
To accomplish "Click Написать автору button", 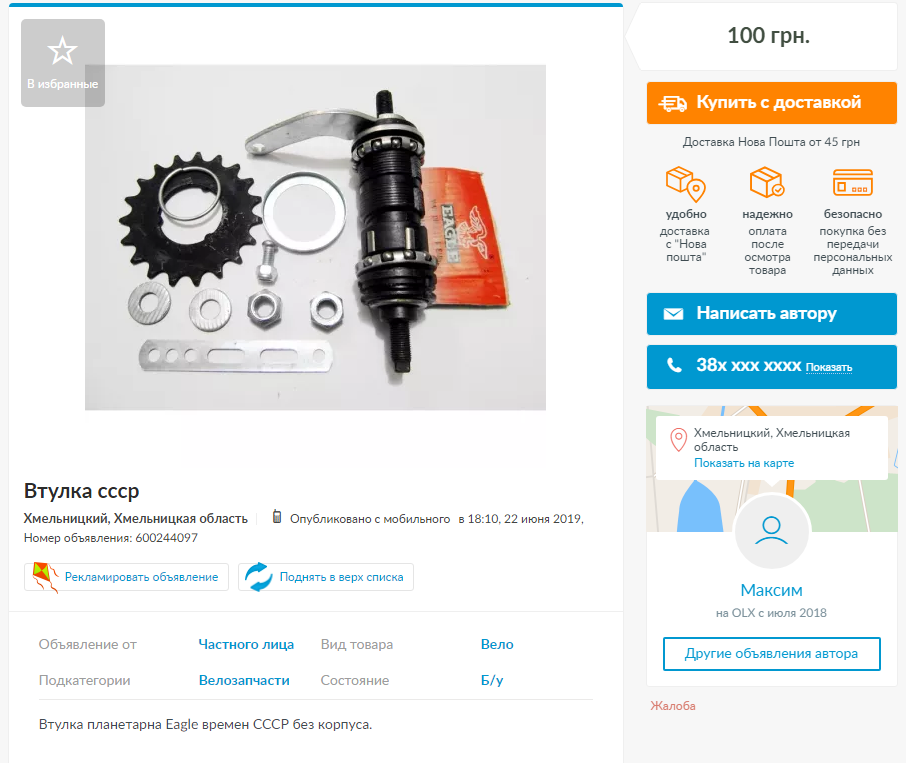I will coord(771,314).
